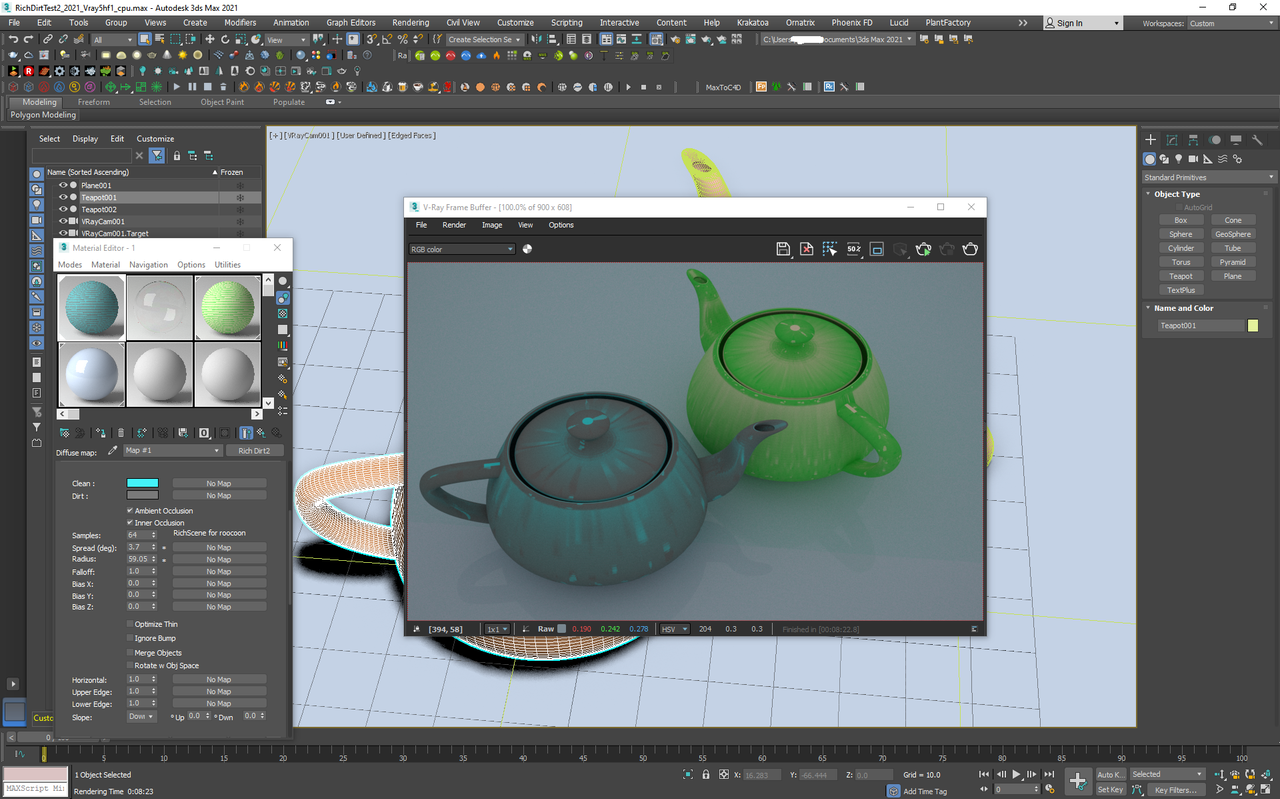Hide Teapot002 with its eye icon
The image size is (1280, 799).
[63, 210]
